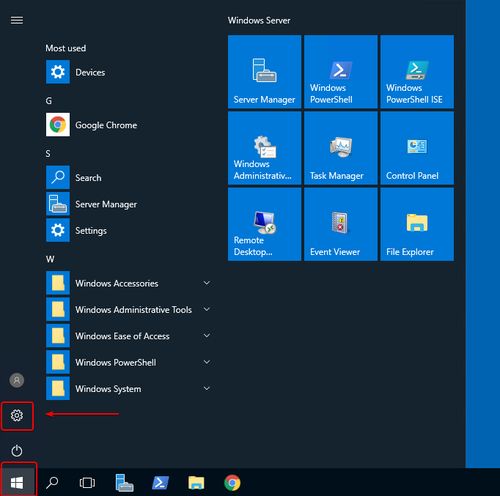Open the Control Panel tile

click(417, 148)
